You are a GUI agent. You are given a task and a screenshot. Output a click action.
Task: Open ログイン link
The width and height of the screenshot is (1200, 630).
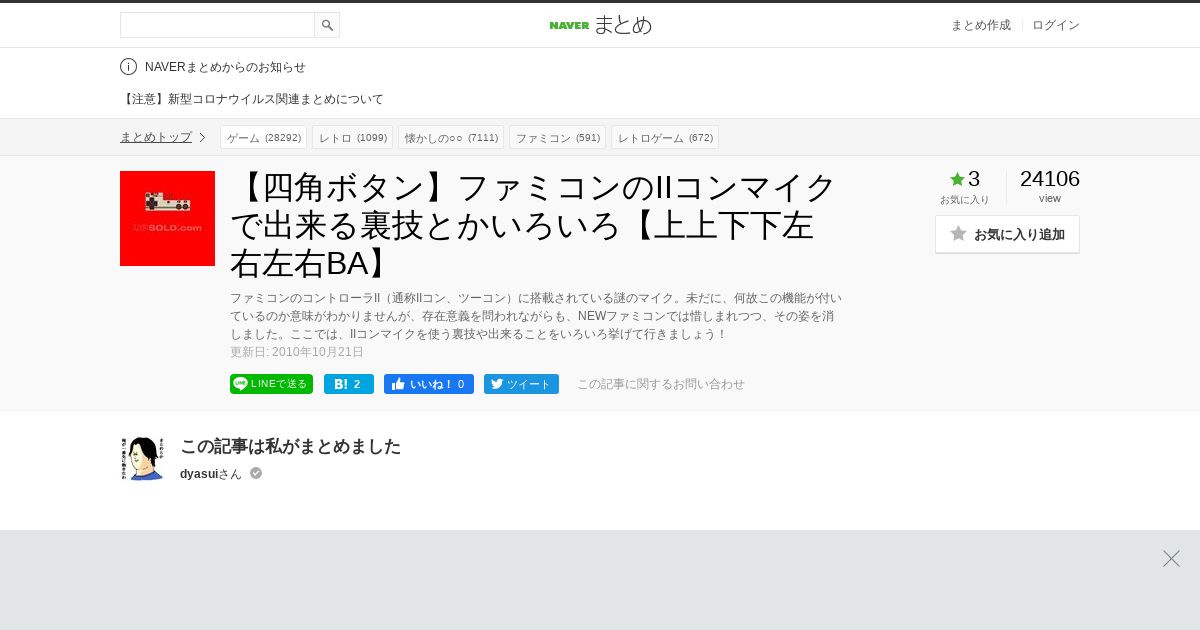pyautogui.click(x=1056, y=25)
